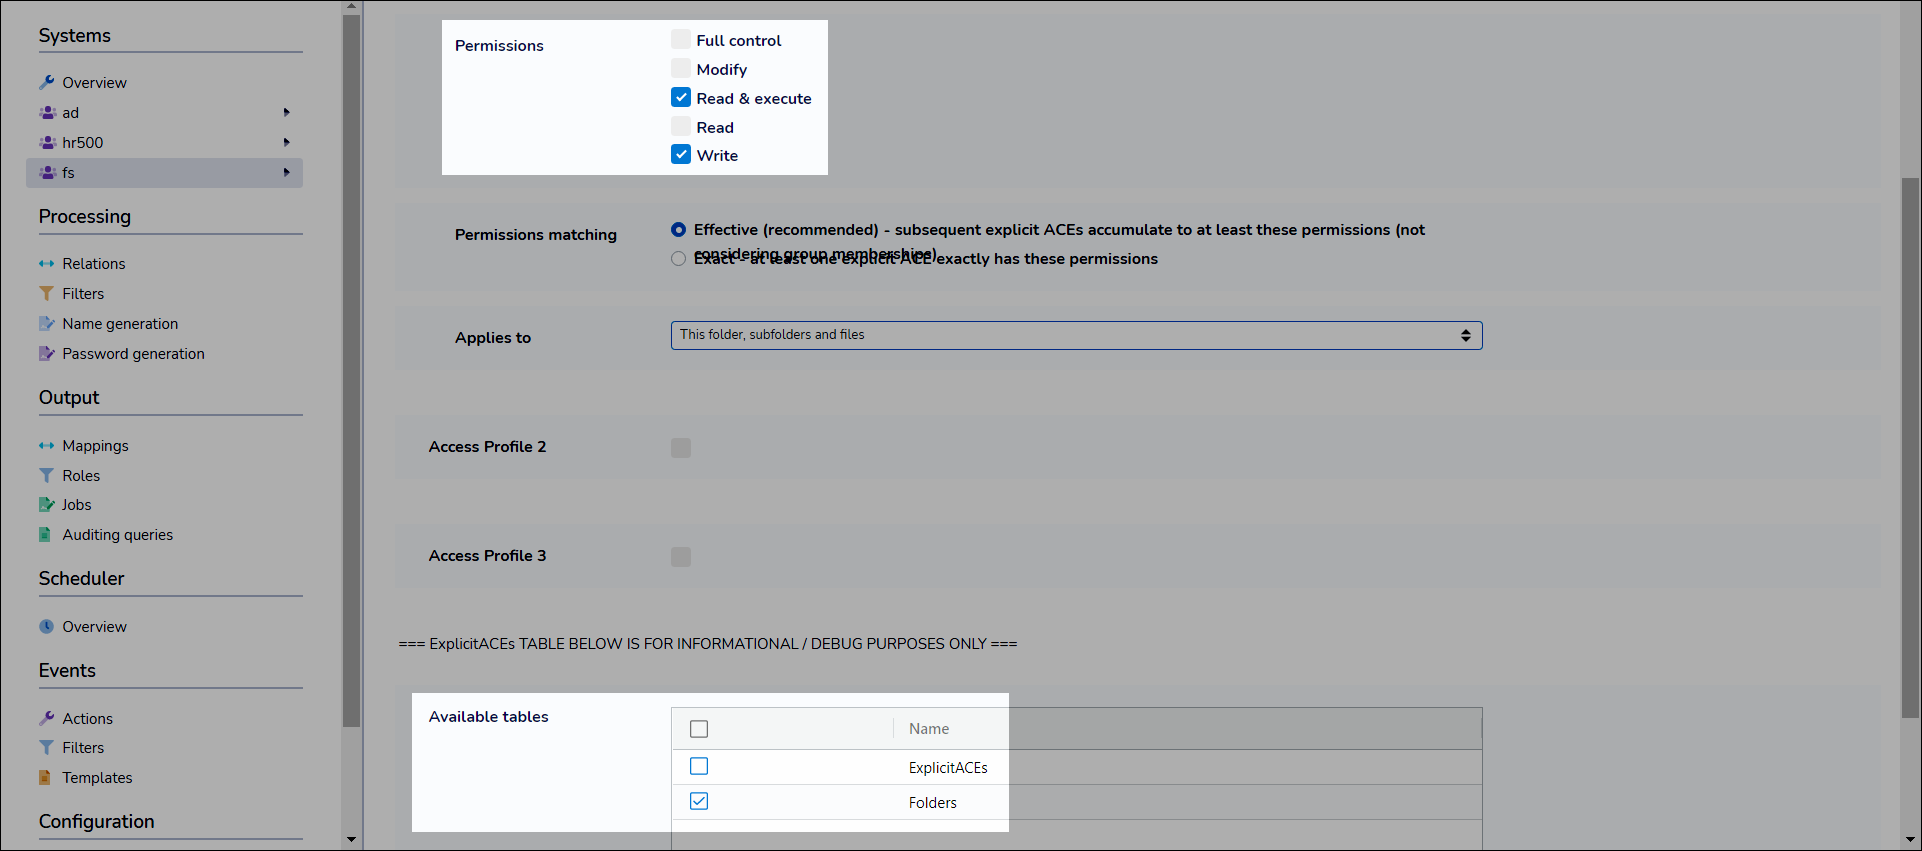Viewport: 1922px width, 851px height.
Task: Uncheck the Read & execute permission
Action: 681,97
